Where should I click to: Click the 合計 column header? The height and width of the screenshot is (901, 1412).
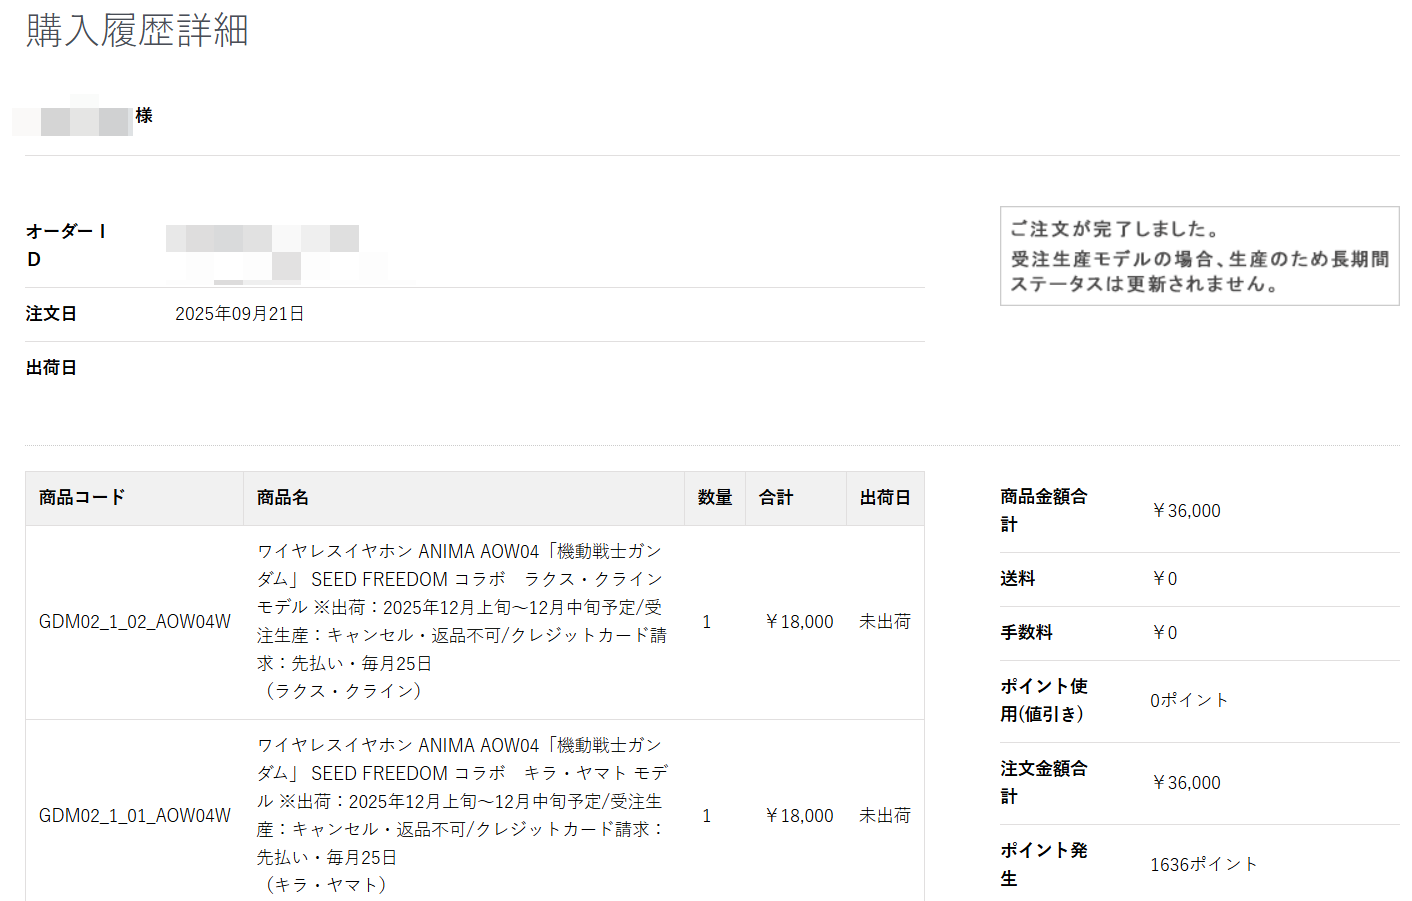coord(776,498)
